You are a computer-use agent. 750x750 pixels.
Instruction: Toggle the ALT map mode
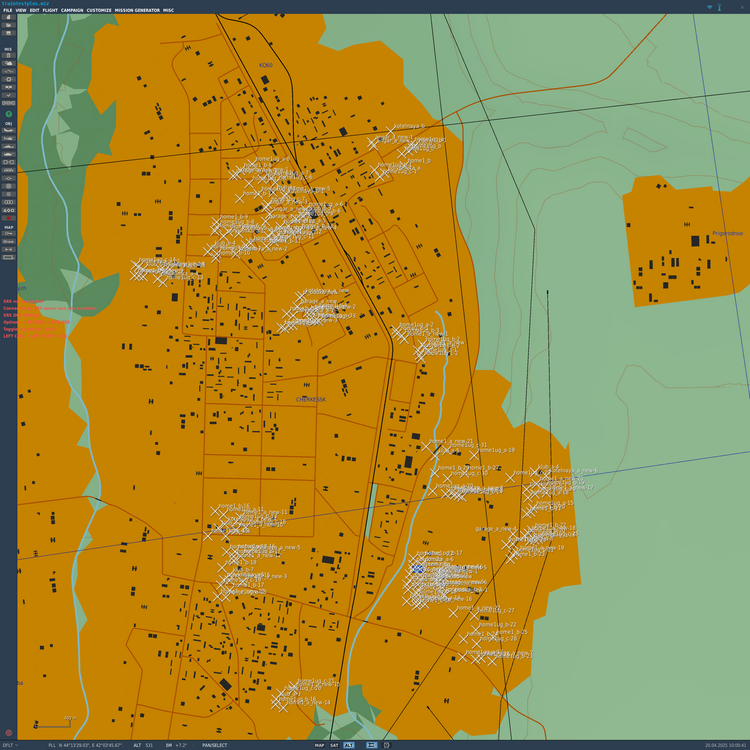tap(349, 745)
